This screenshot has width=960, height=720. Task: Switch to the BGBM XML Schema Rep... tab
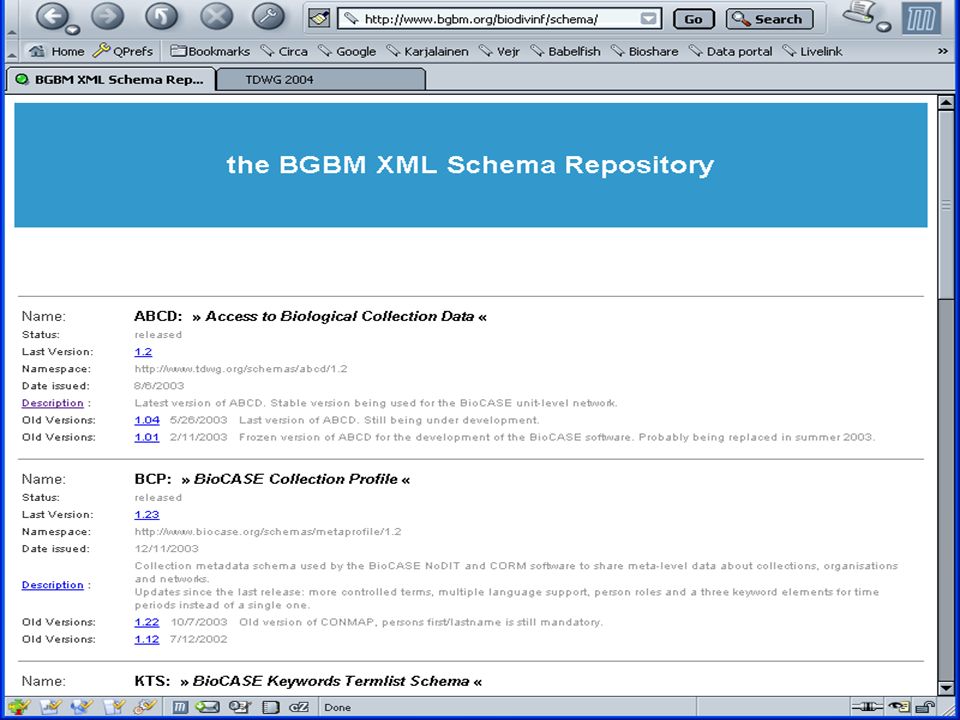tap(111, 80)
